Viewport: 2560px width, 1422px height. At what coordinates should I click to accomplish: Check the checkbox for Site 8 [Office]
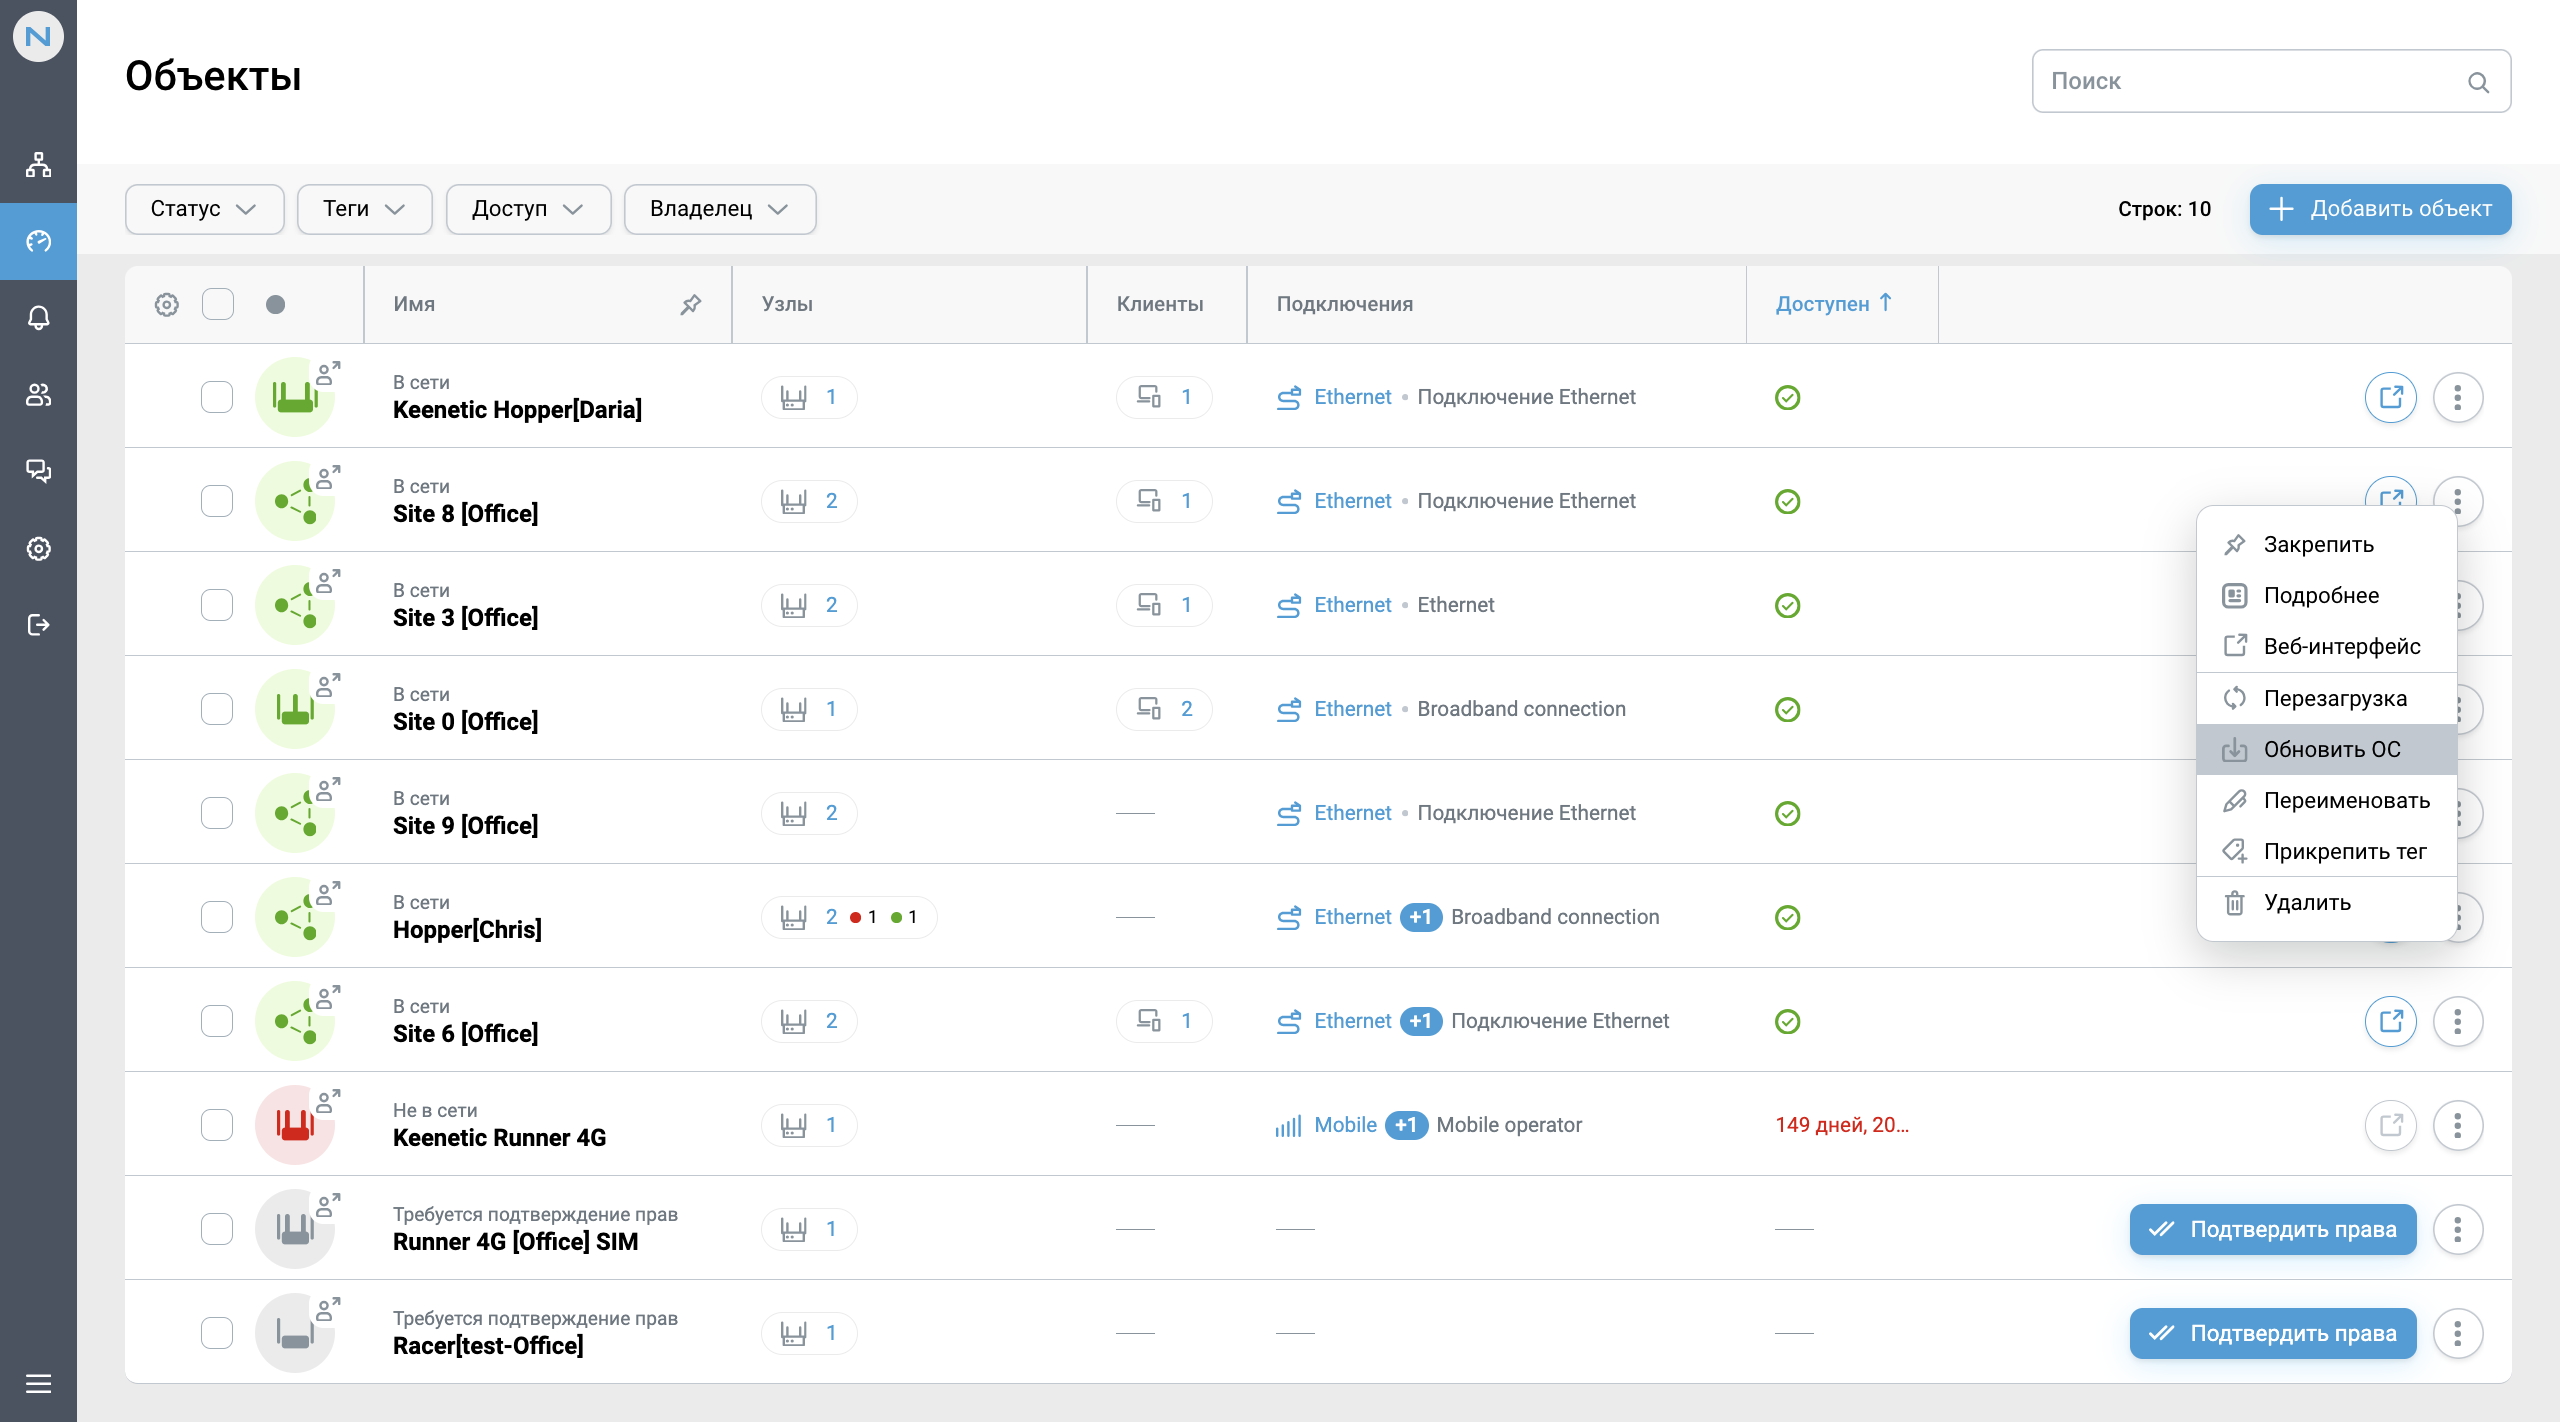(217, 500)
